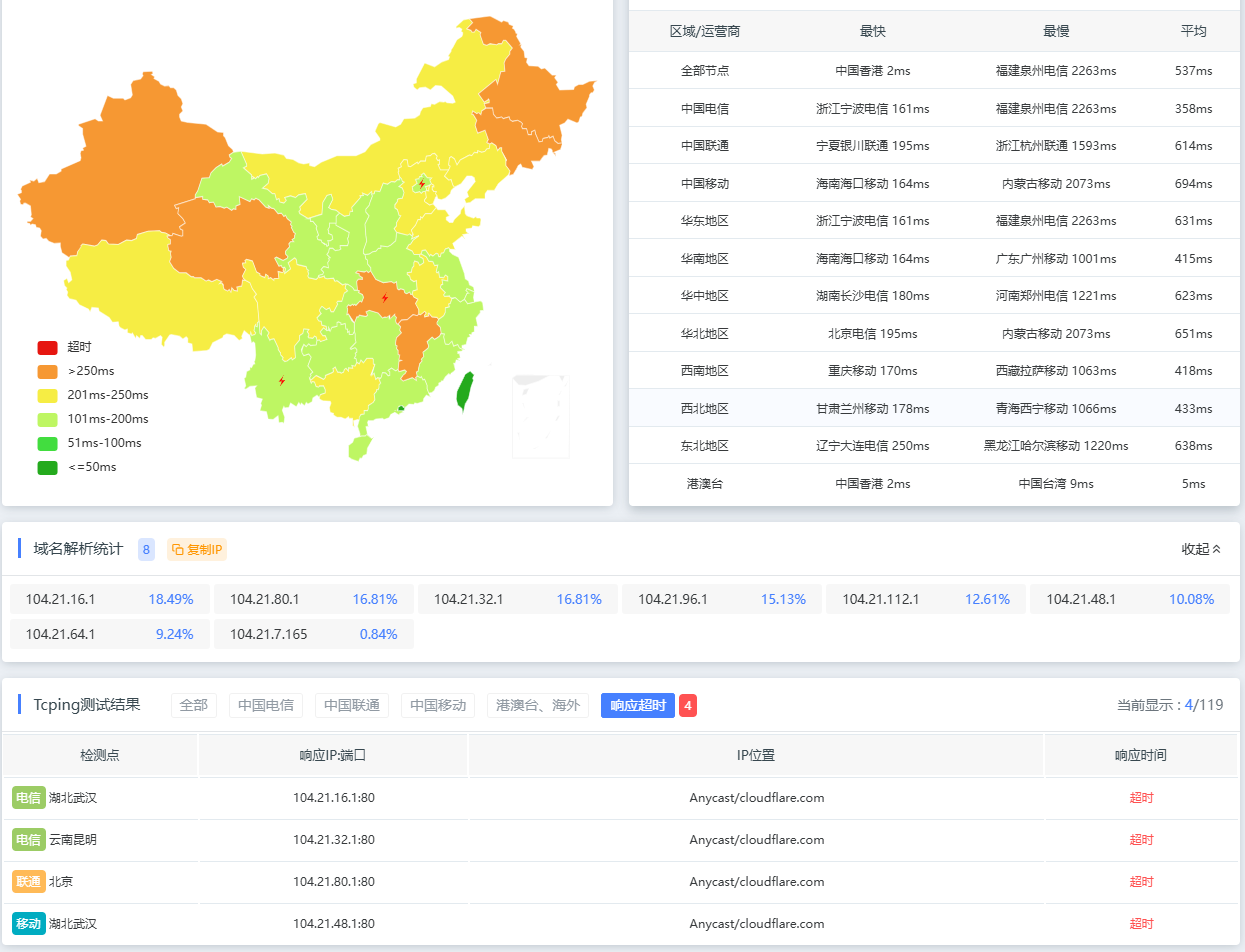Click IP entry 104.21.32.1 in resolution stats
Screen dimensions: 1245x952
coord(518,600)
